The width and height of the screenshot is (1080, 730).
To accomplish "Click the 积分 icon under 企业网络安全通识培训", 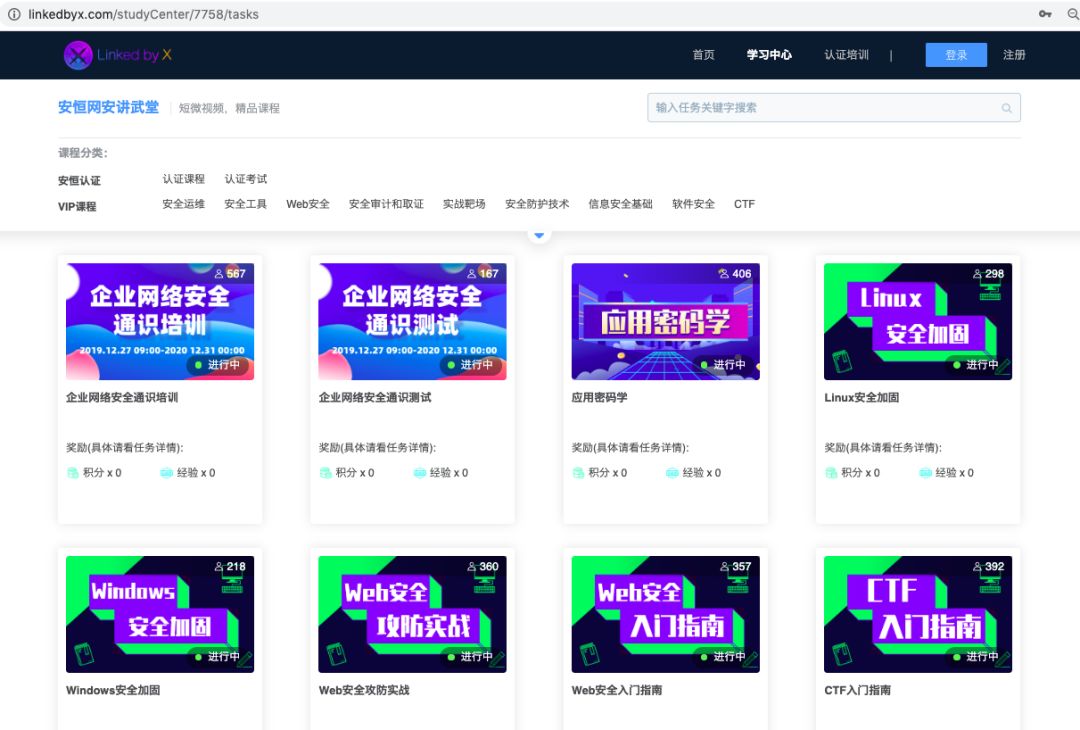I will [x=74, y=473].
